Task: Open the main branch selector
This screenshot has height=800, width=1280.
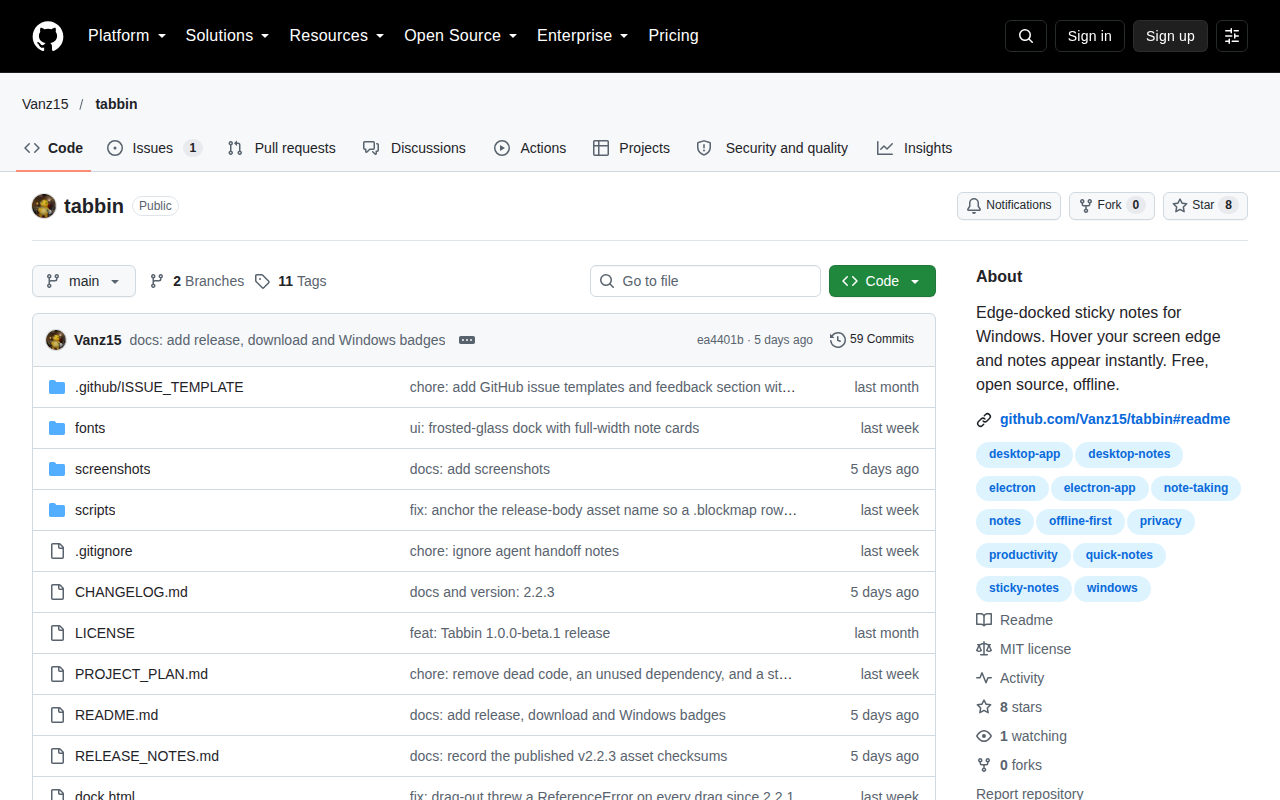Action: tap(84, 281)
